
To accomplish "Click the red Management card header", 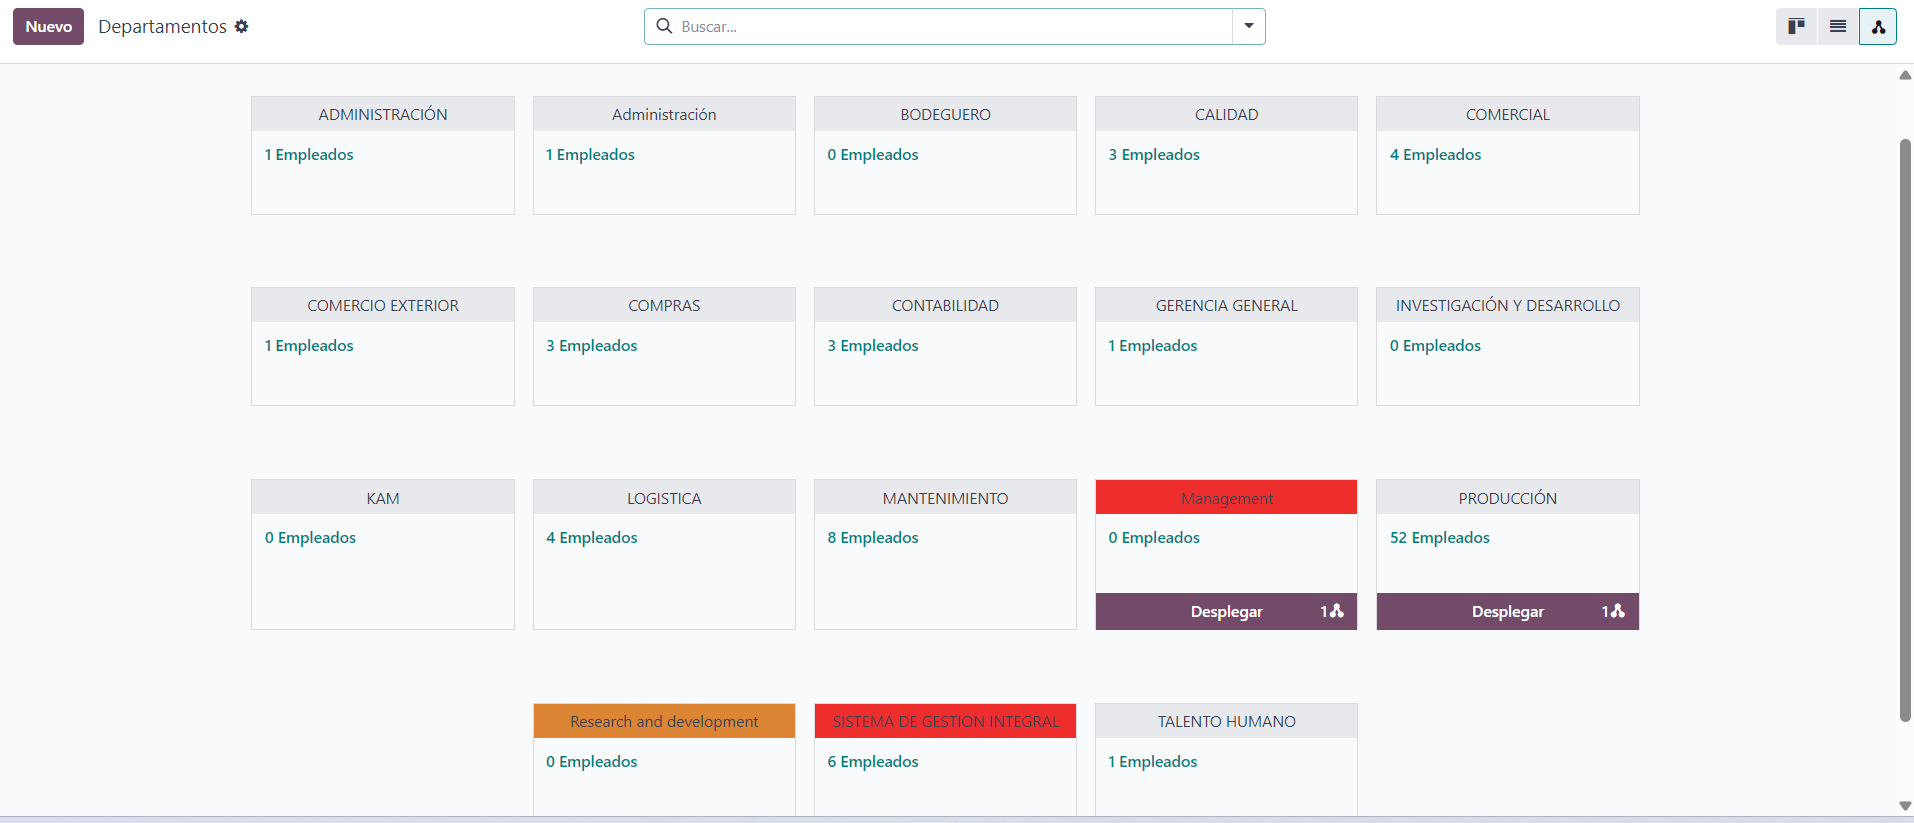I will click(1226, 498).
